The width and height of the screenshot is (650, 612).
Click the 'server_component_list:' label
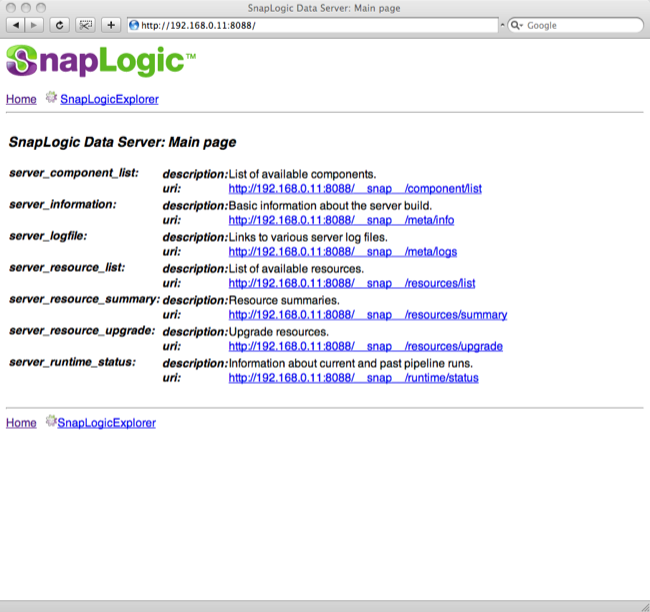pyautogui.click(x=74, y=173)
